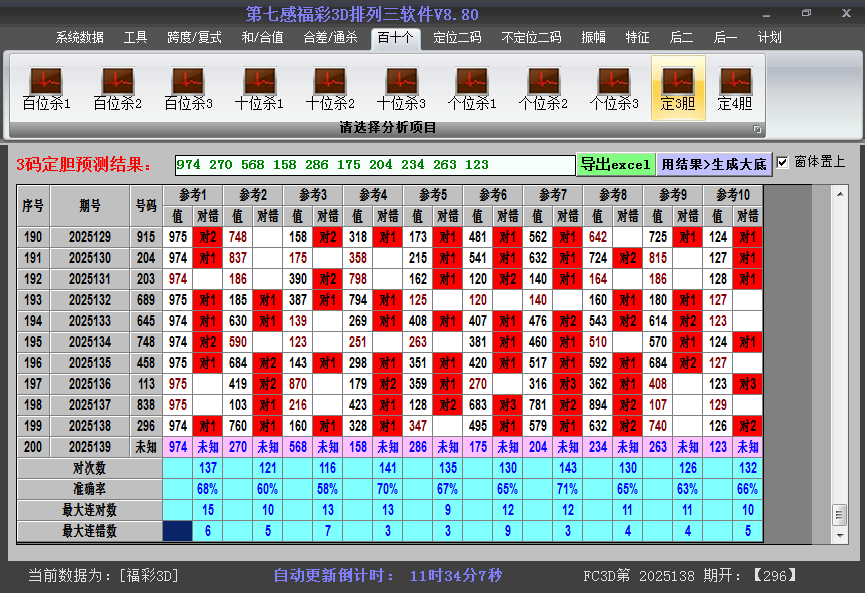Select the 百位杀1 analysis icon
Screen dimensions: 865x593
pos(46,88)
